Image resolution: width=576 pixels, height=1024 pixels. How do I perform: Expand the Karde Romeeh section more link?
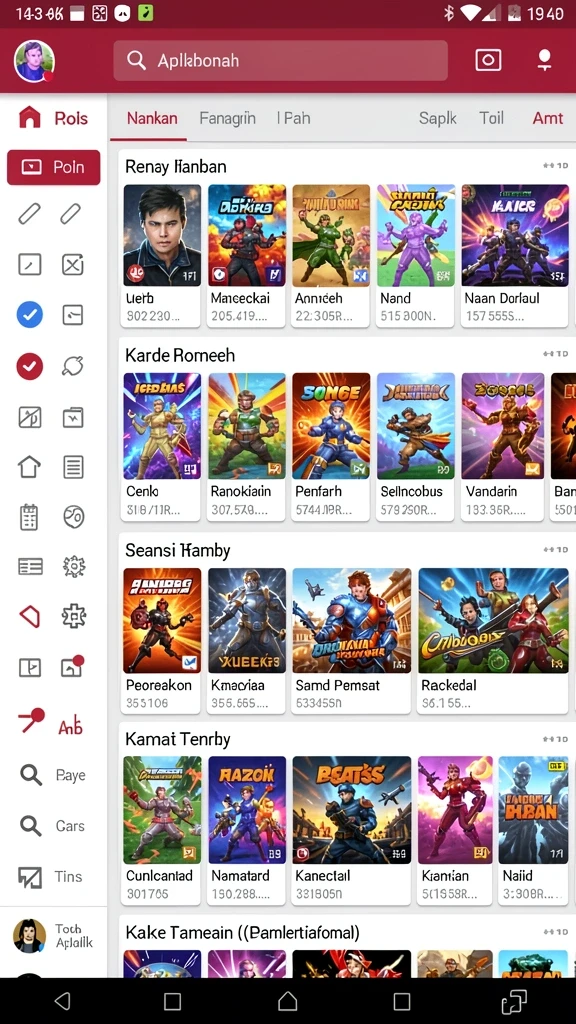coord(555,354)
